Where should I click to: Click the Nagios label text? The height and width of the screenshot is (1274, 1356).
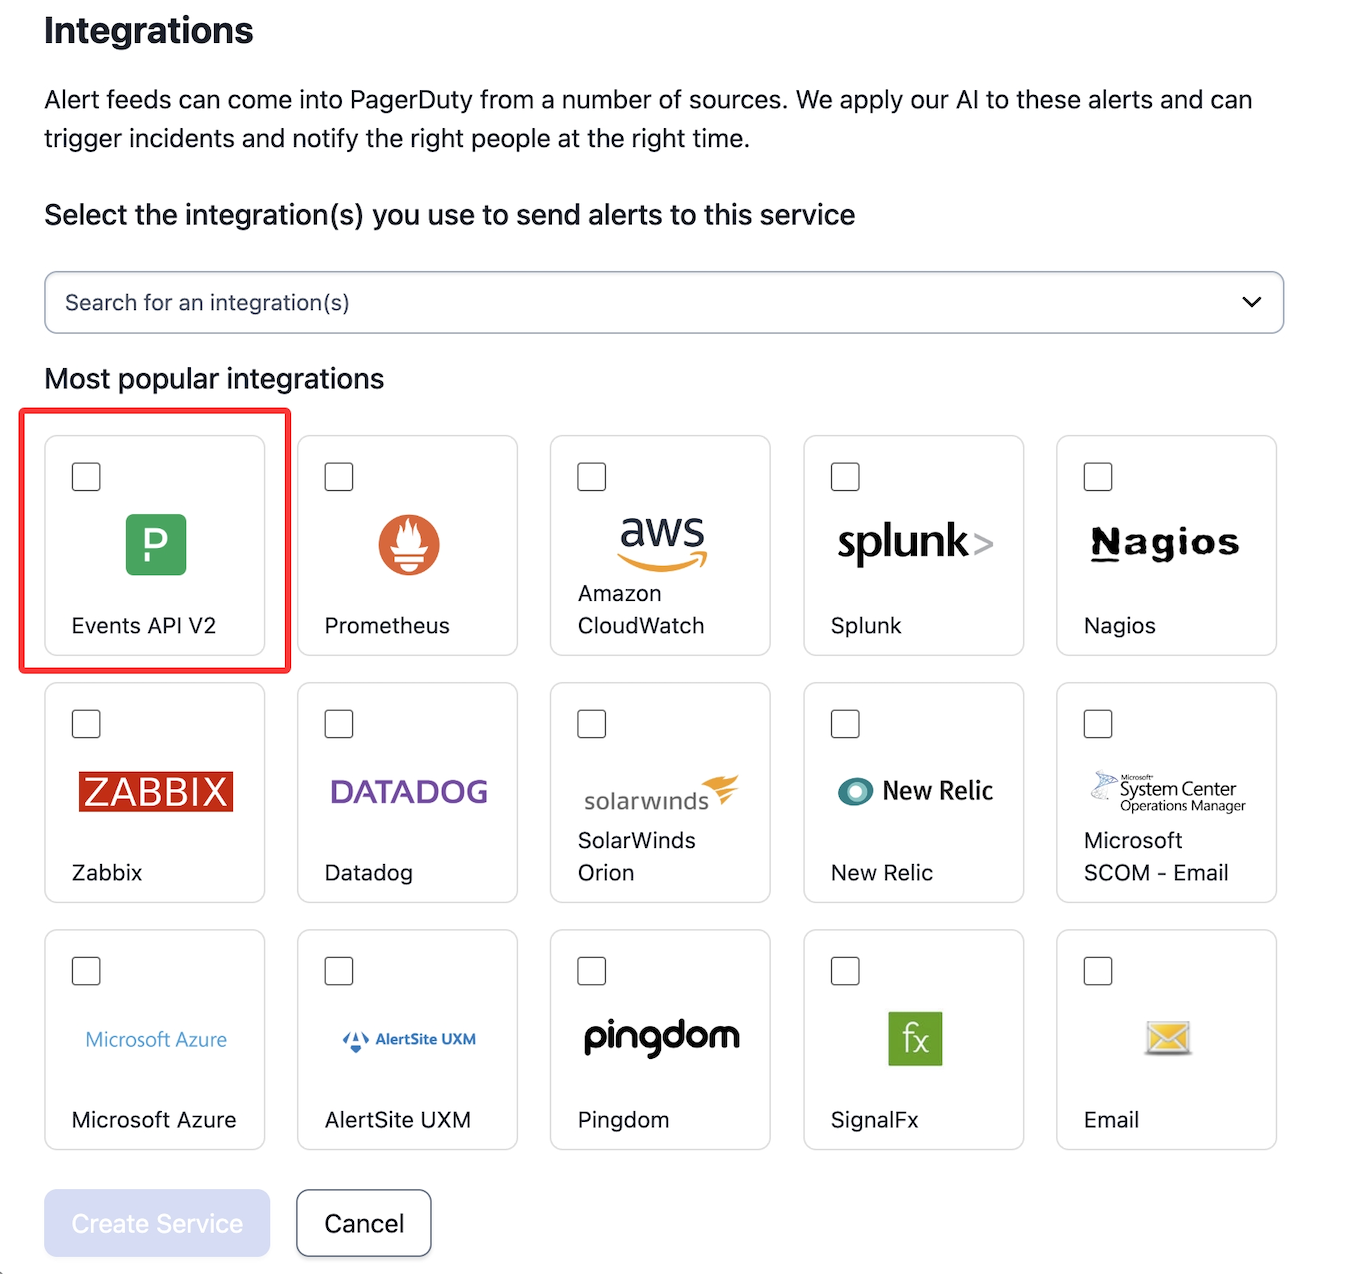pos(1120,626)
